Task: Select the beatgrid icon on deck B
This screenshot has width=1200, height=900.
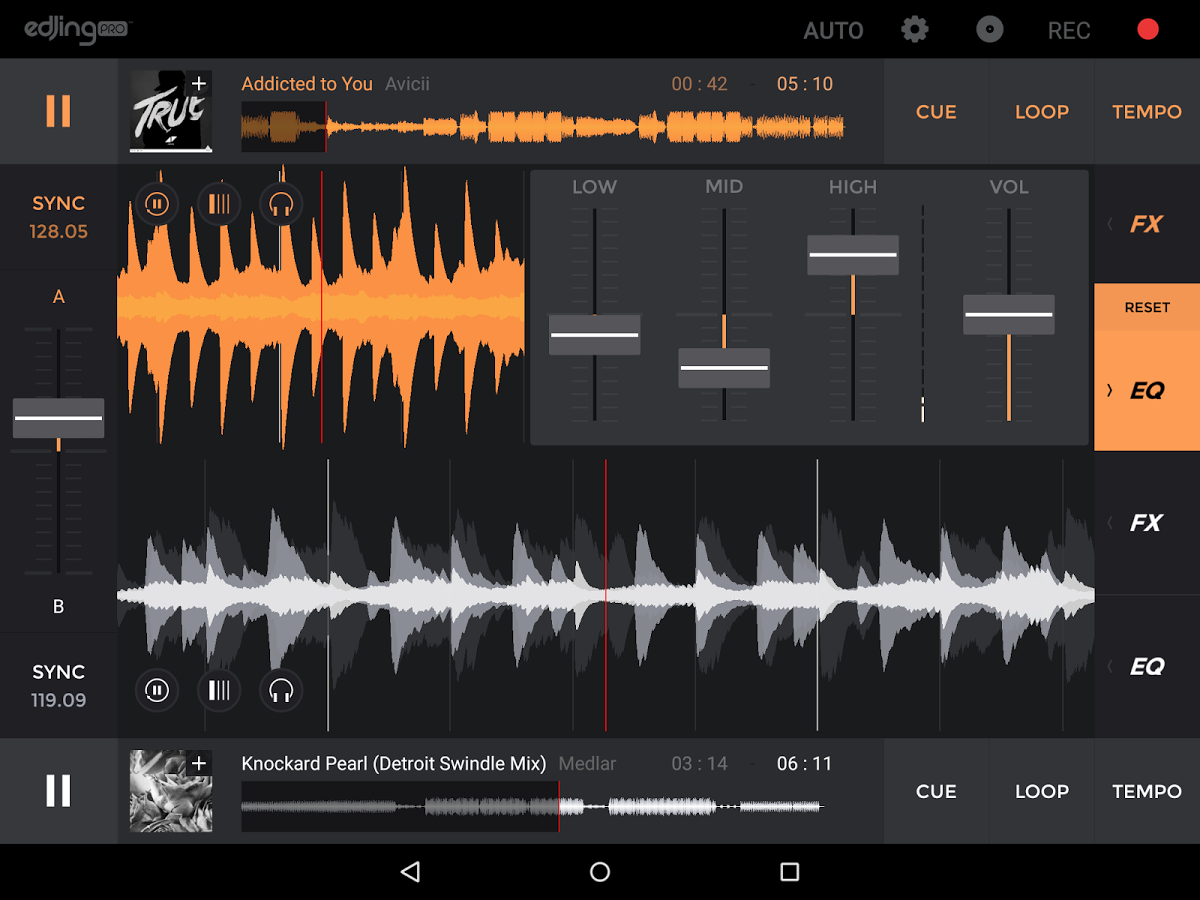Action: 219,690
